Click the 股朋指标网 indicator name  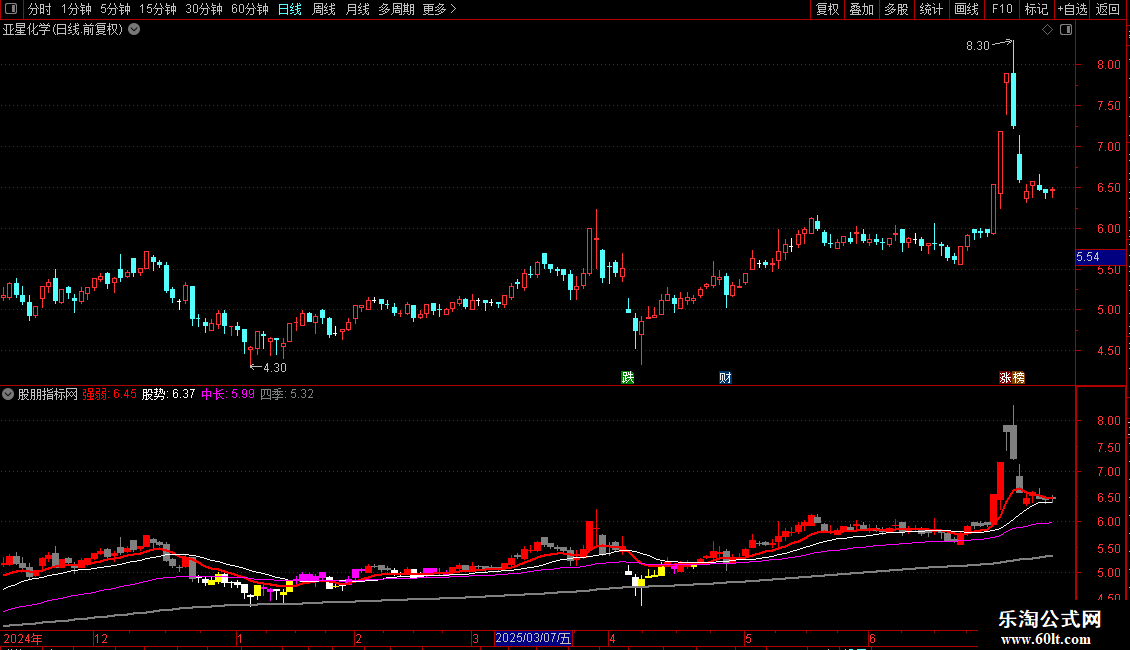48,394
